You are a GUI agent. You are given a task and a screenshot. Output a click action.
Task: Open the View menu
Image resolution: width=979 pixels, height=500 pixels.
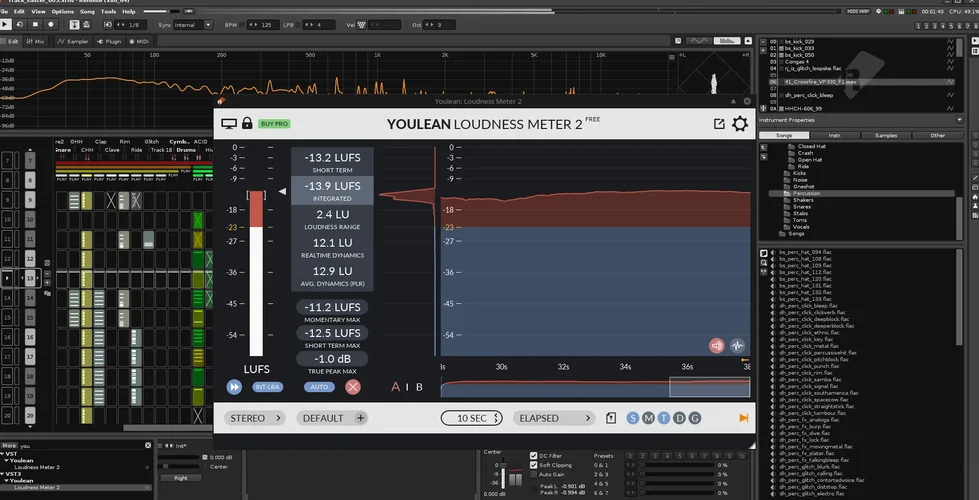tap(38, 11)
